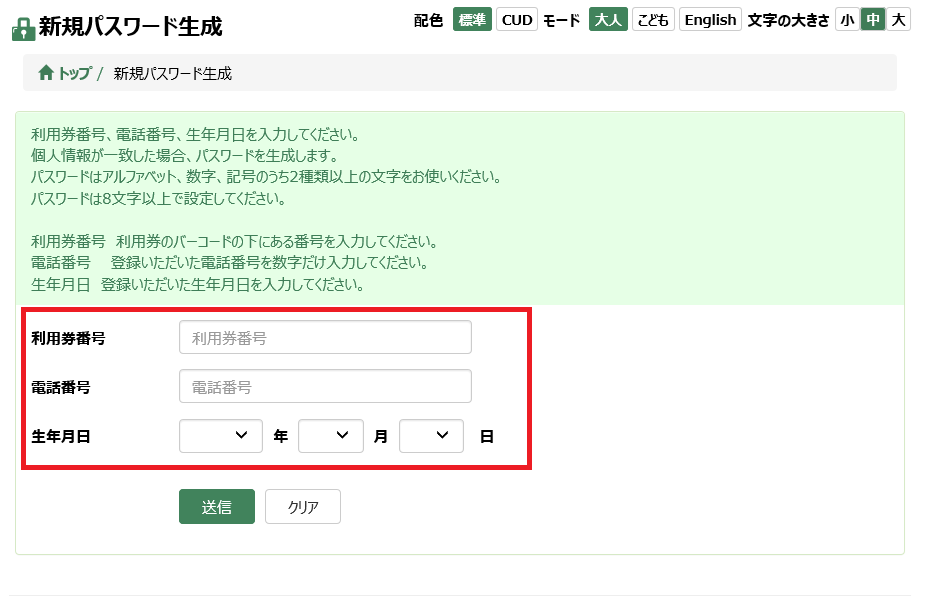Click the home icon in the breadcrumb

pyautogui.click(x=46, y=73)
